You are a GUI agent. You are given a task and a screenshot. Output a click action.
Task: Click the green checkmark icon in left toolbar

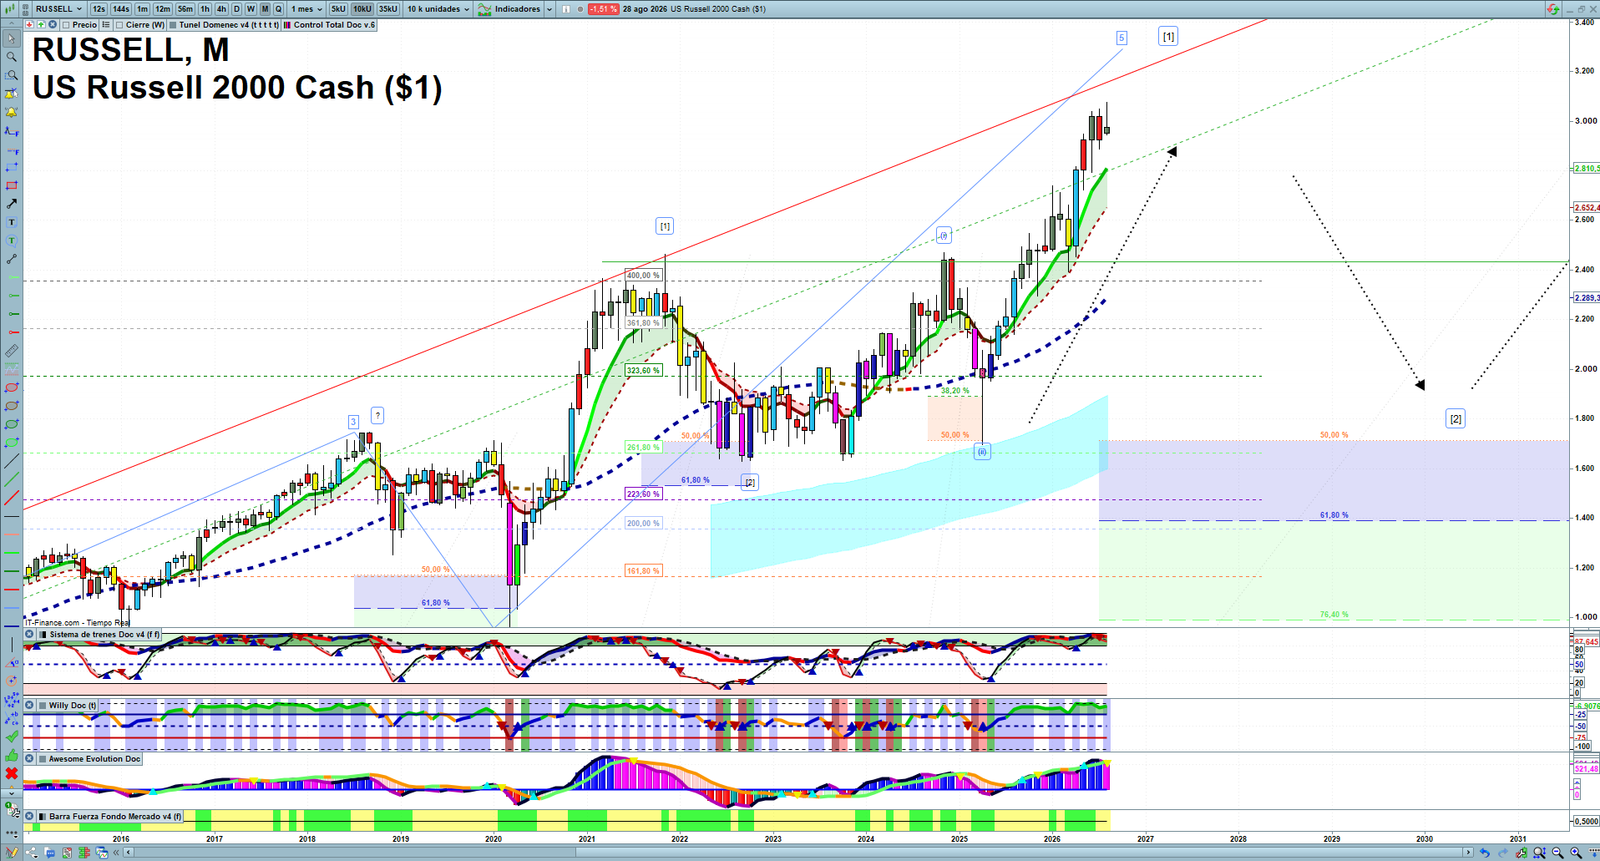point(12,737)
